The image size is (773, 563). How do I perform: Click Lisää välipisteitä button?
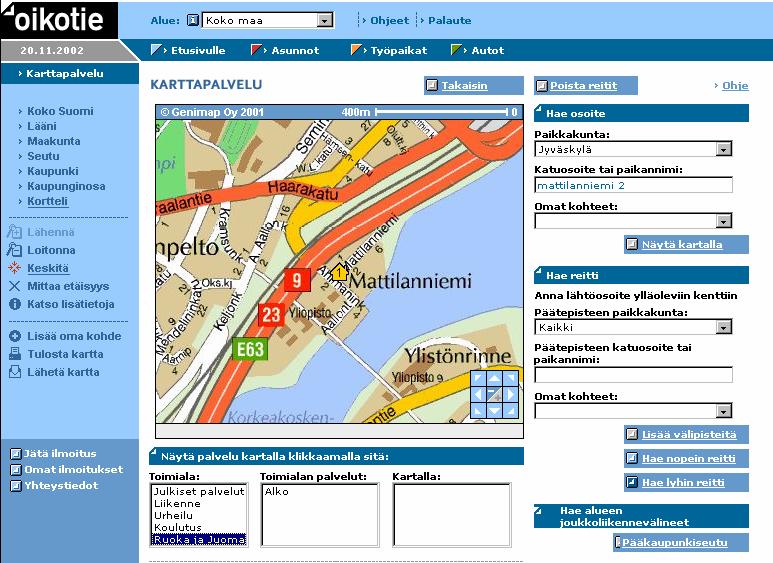pos(686,434)
